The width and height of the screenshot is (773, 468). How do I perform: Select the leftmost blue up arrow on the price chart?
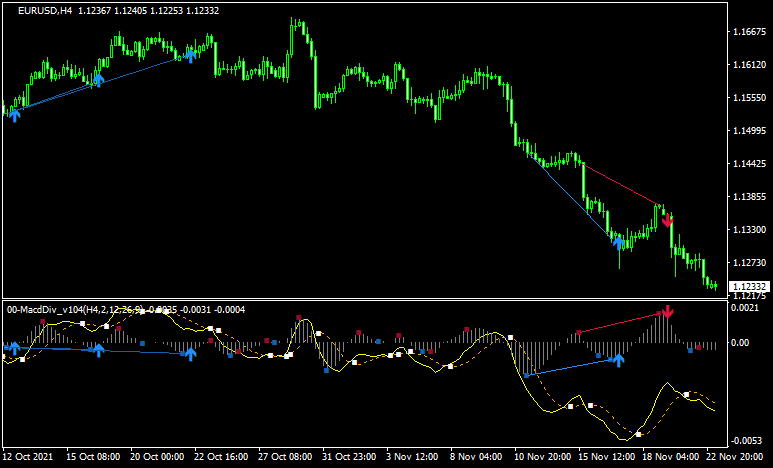coord(14,113)
